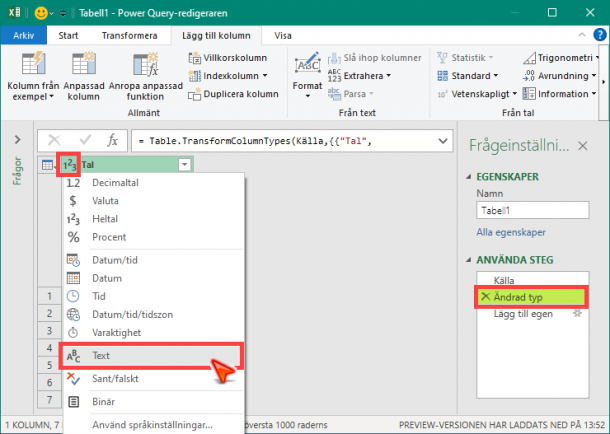This screenshot has width=610, height=434.
Task: Select the Lägg till kolumn tab
Action: [x=216, y=35]
